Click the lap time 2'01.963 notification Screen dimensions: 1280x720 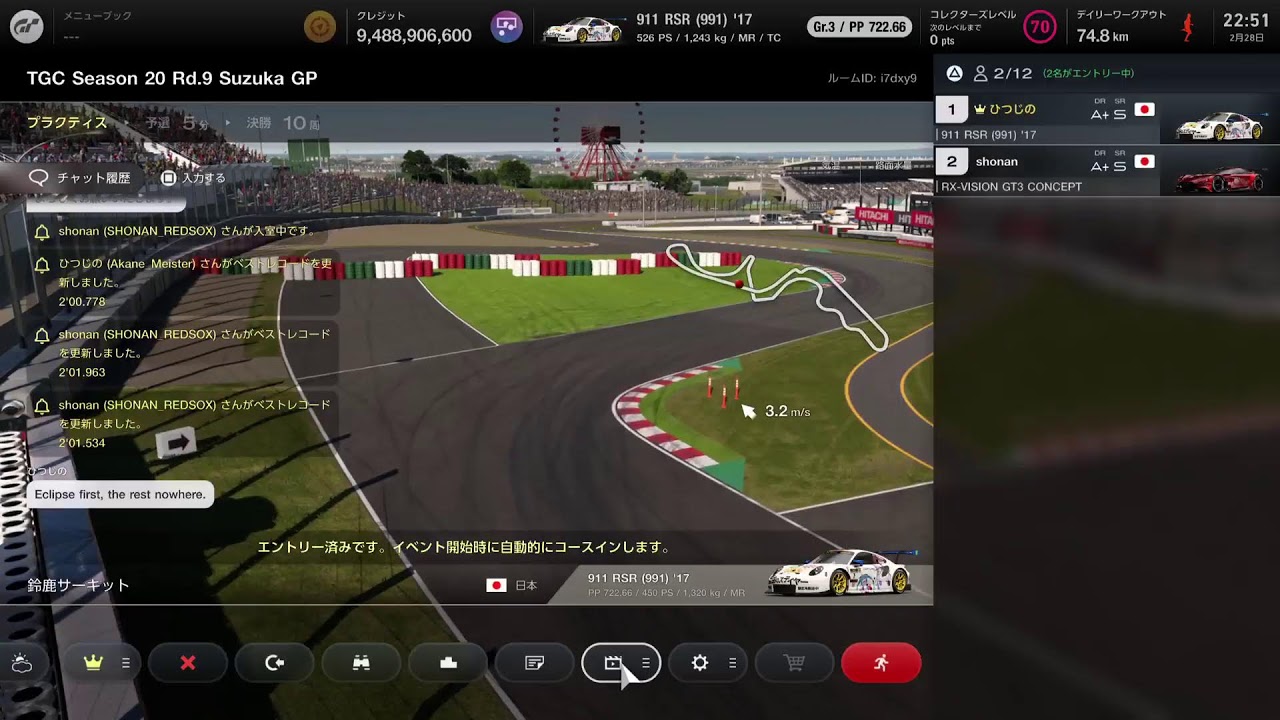(82, 372)
